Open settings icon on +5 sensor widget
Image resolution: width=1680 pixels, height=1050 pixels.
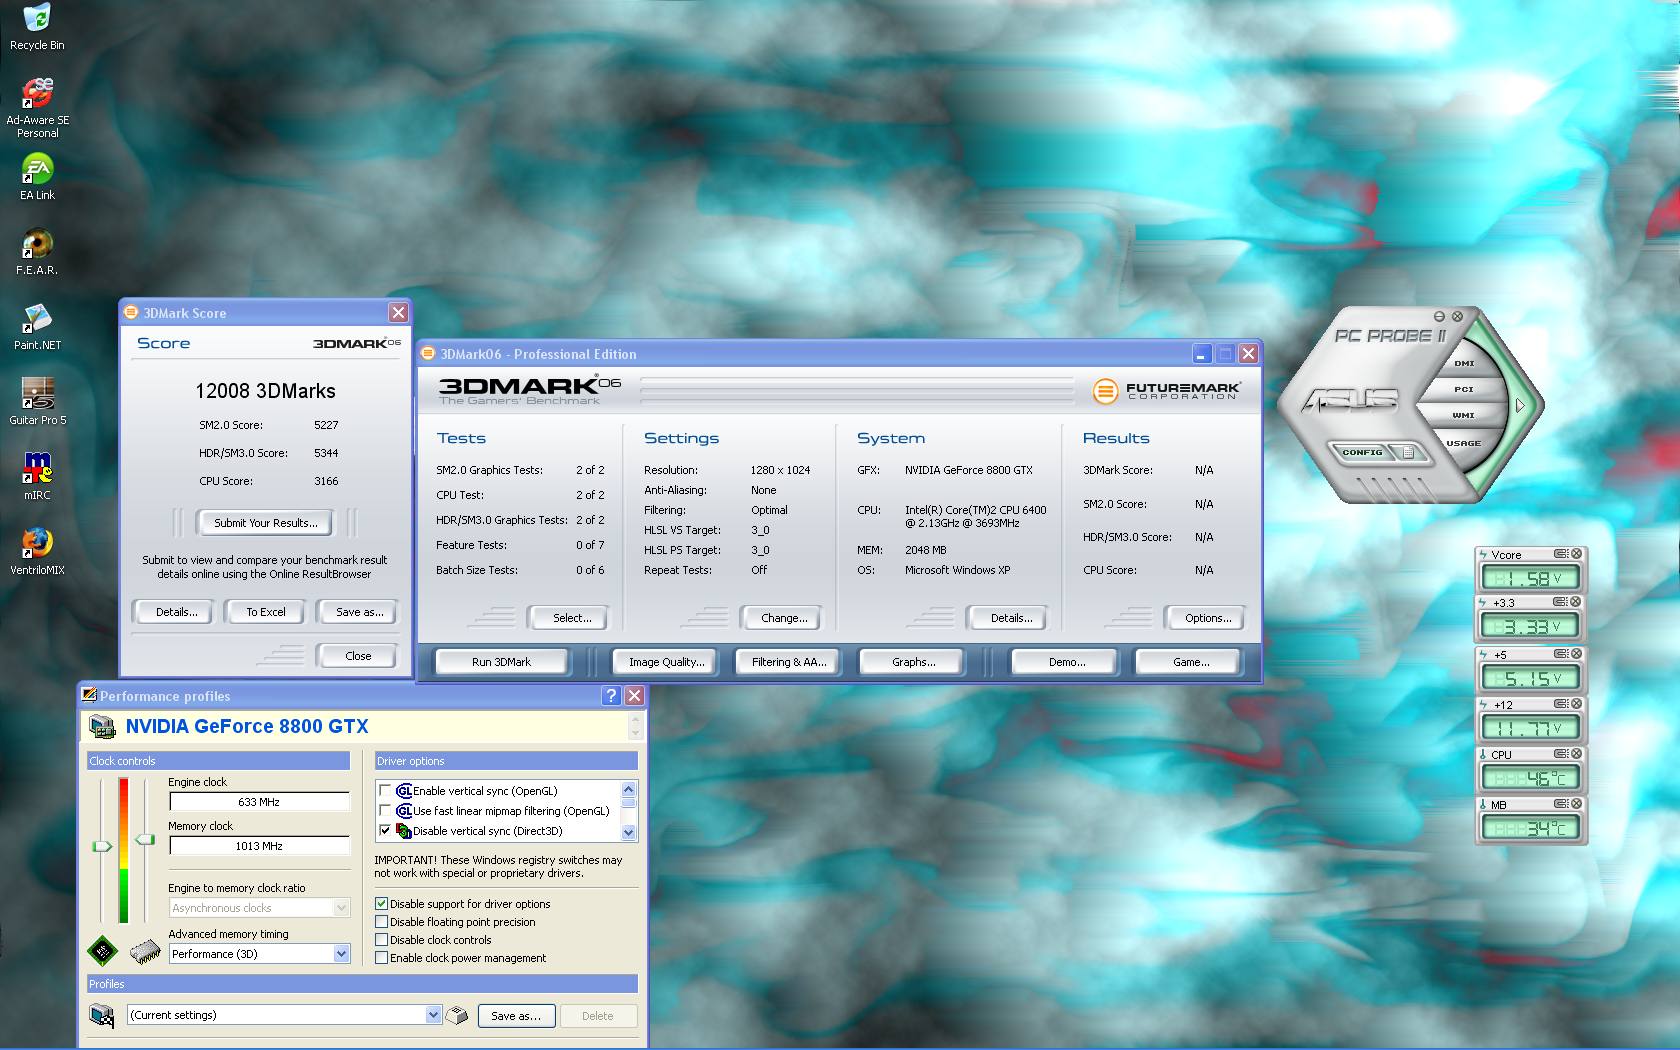coord(1560,654)
